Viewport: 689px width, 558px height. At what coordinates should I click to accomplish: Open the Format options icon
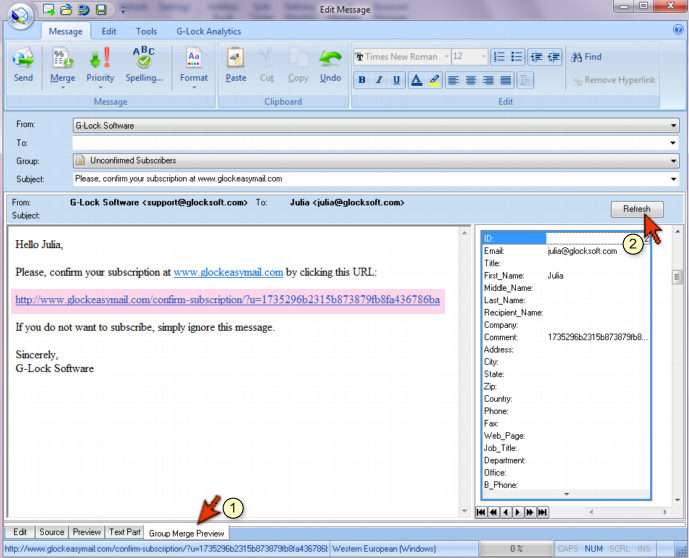[x=193, y=66]
